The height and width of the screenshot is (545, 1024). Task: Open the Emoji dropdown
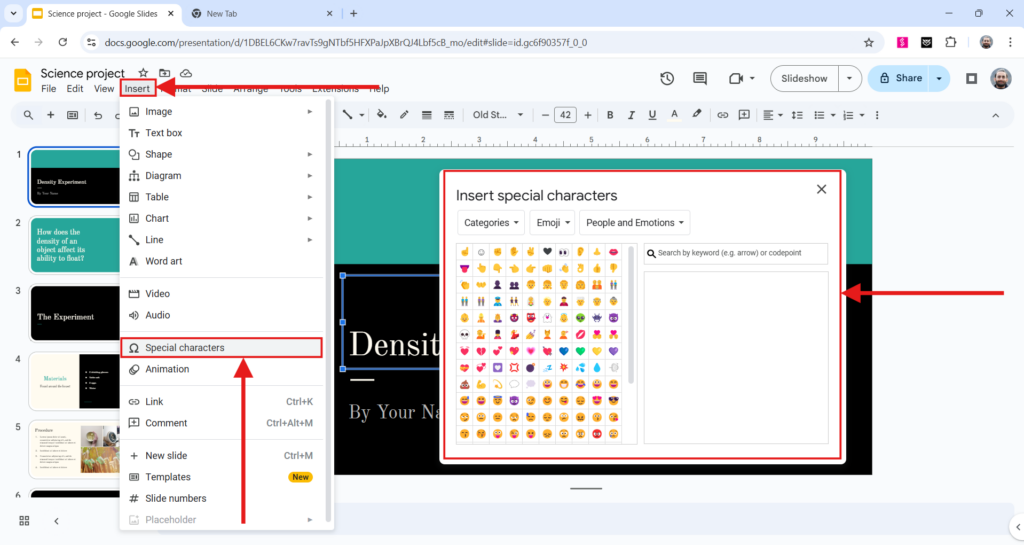click(x=552, y=223)
